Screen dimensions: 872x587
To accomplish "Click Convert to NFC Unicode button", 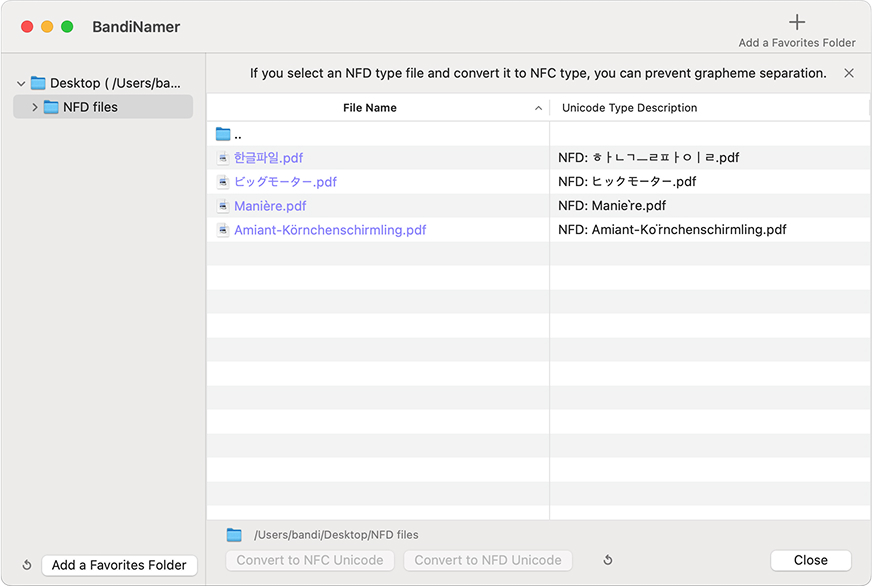I will 310,561.
